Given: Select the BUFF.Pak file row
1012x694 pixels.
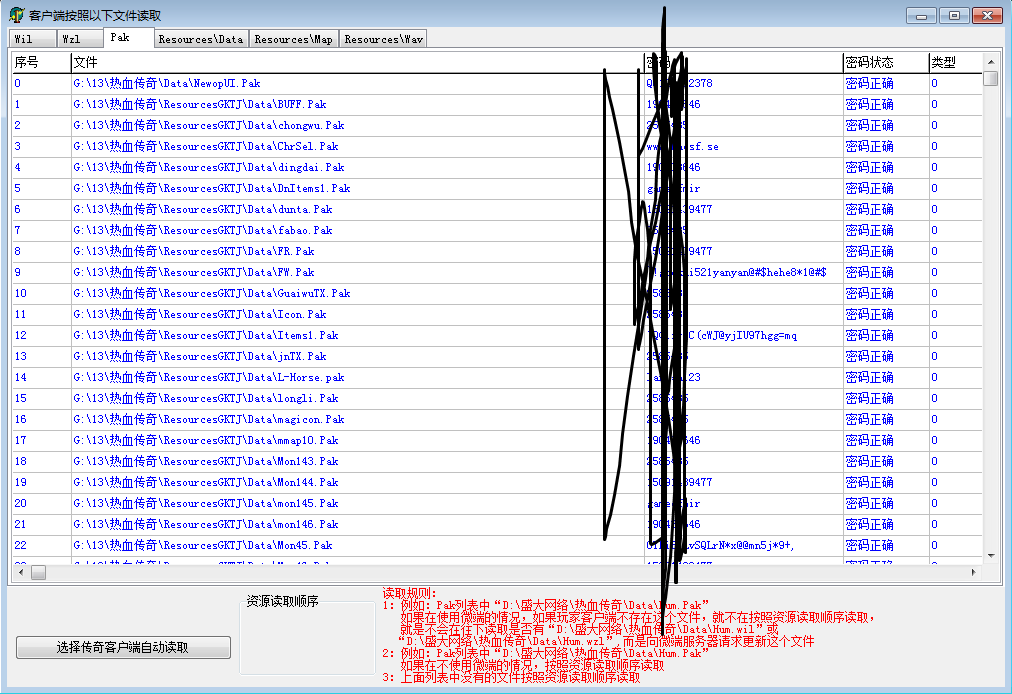Looking at the screenshot, I should pos(200,105).
